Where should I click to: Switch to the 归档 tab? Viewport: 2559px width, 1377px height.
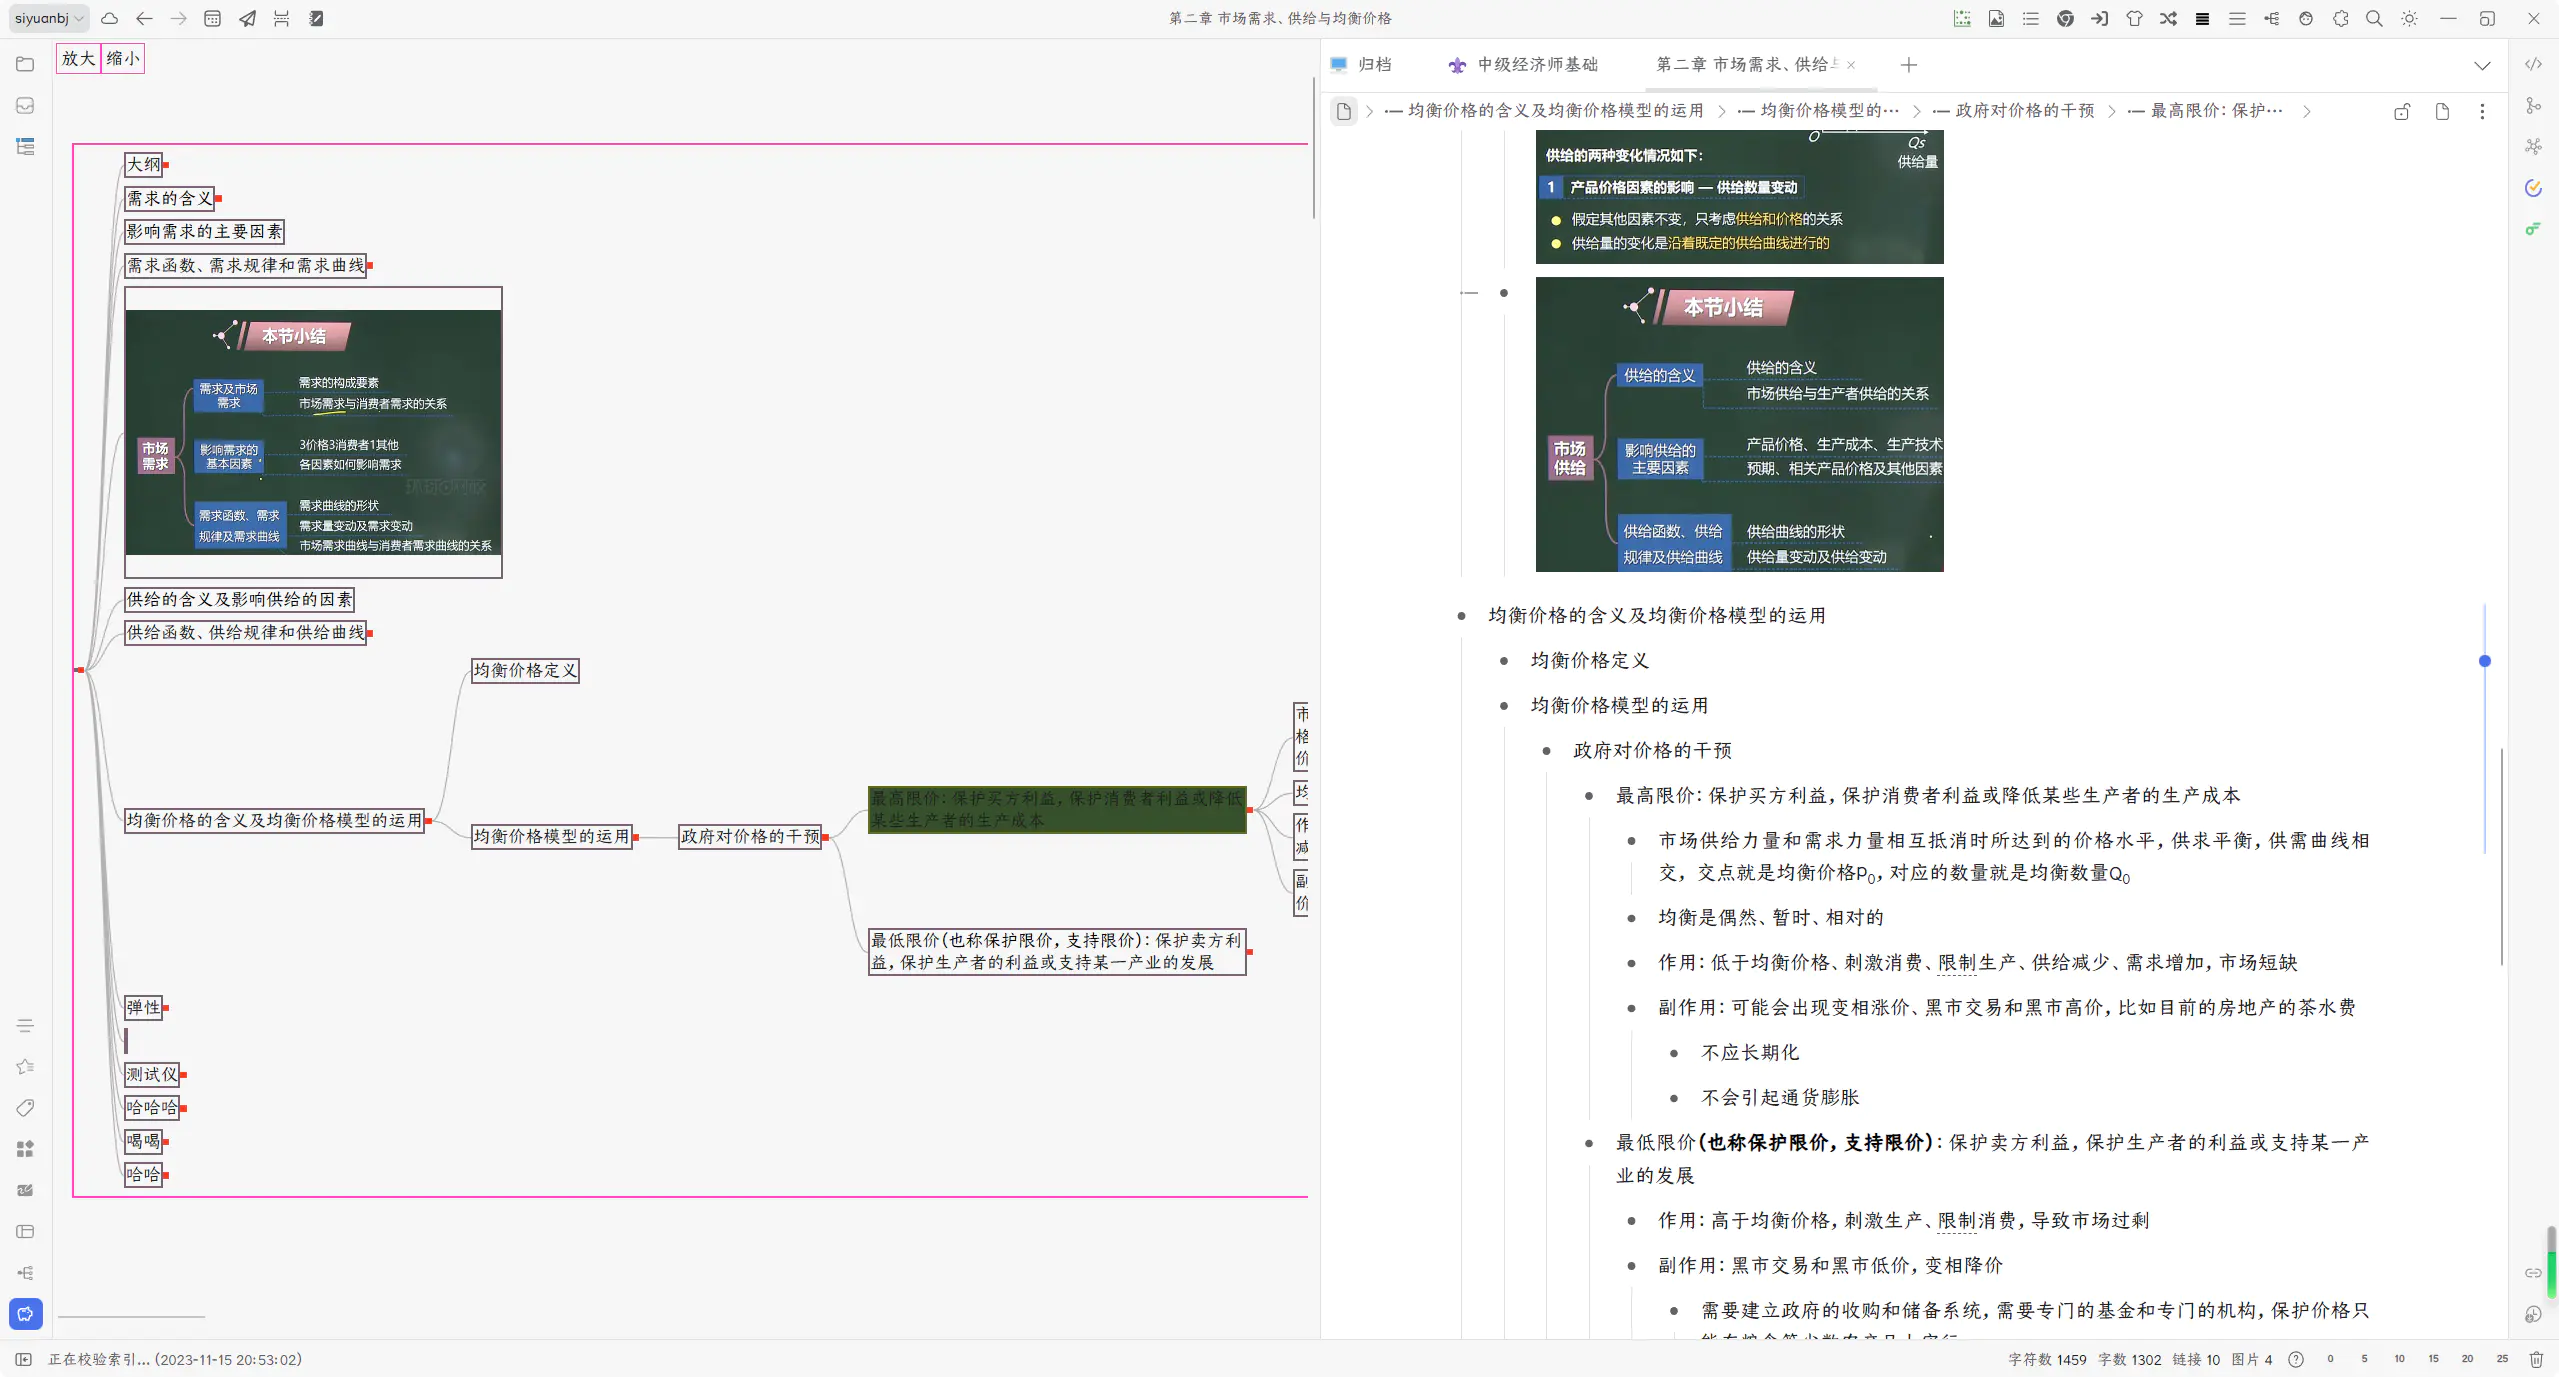click(1374, 64)
